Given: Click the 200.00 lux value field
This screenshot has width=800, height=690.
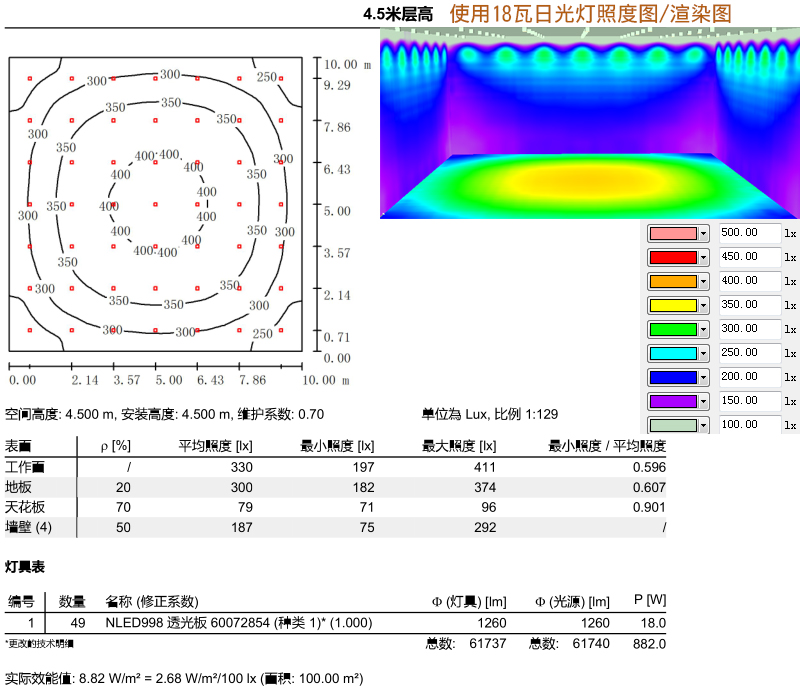Looking at the screenshot, I should point(749,377).
